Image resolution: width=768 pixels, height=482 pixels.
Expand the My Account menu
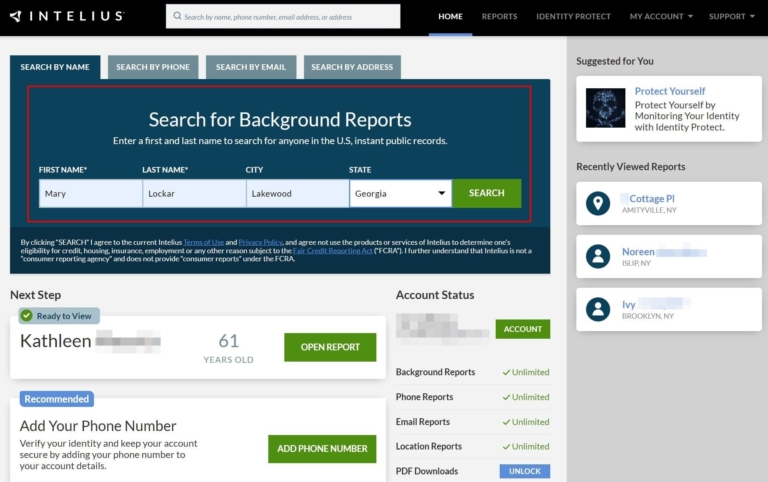pos(661,17)
